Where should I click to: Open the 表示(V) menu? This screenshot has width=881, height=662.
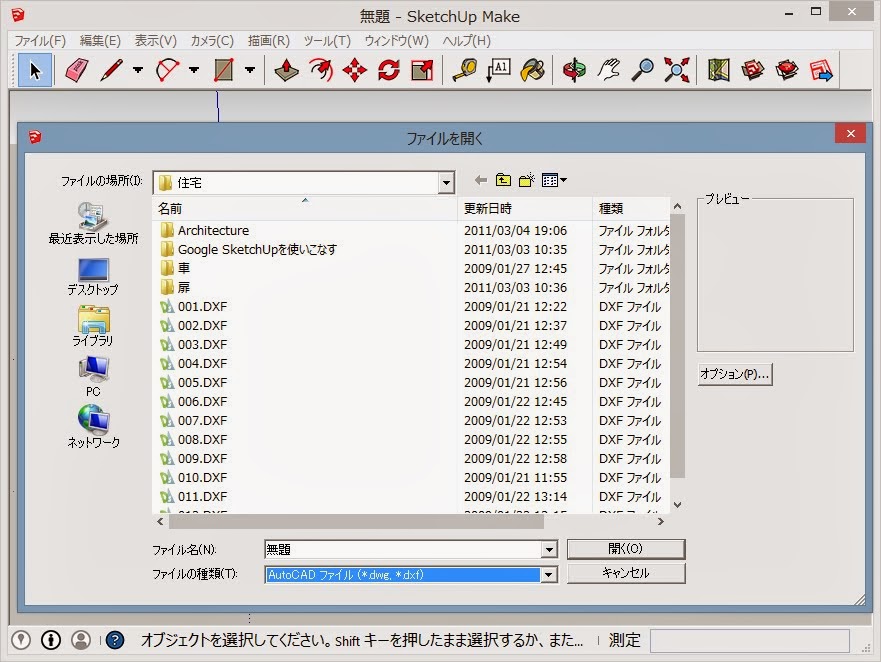coord(156,41)
